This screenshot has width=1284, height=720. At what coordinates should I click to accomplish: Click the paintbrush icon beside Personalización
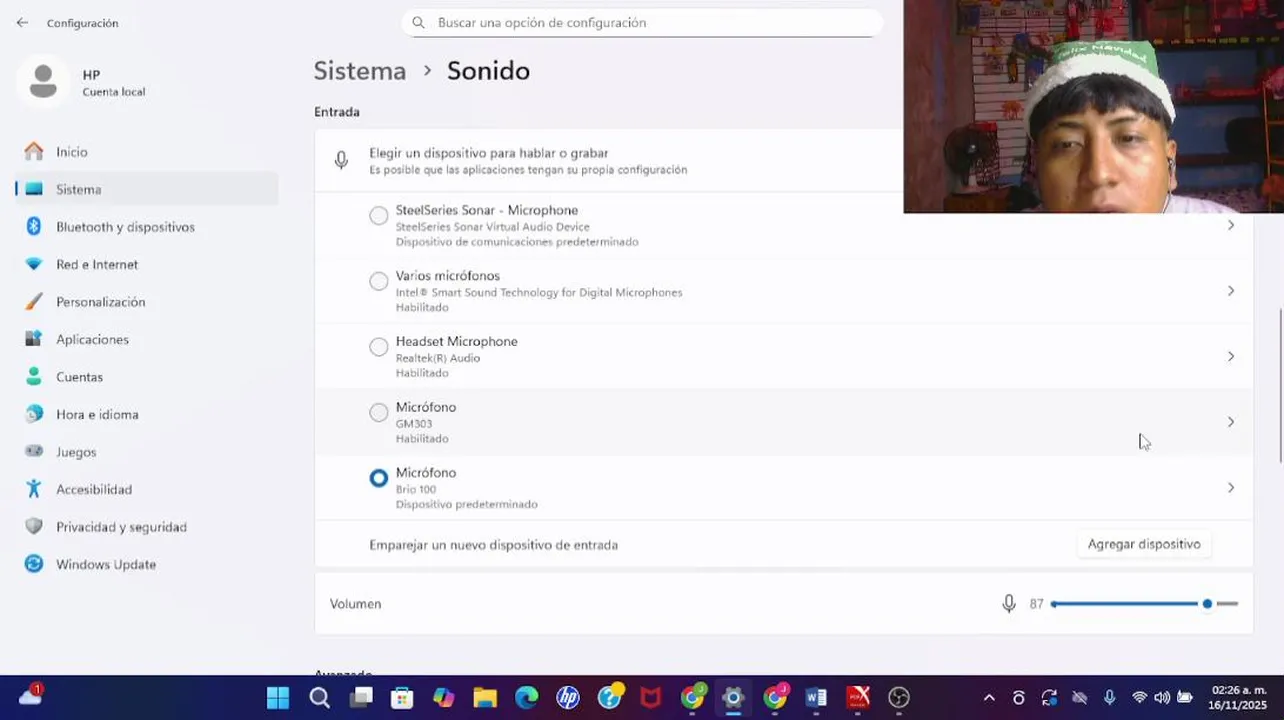tap(34, 301)
